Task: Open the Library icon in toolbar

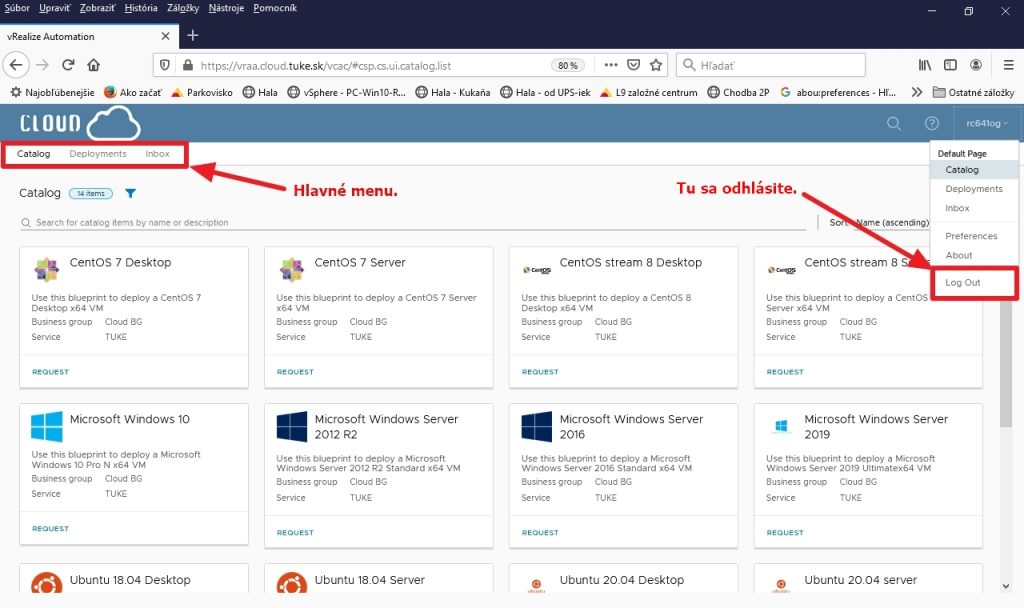Action: click(x=925, y=65)
